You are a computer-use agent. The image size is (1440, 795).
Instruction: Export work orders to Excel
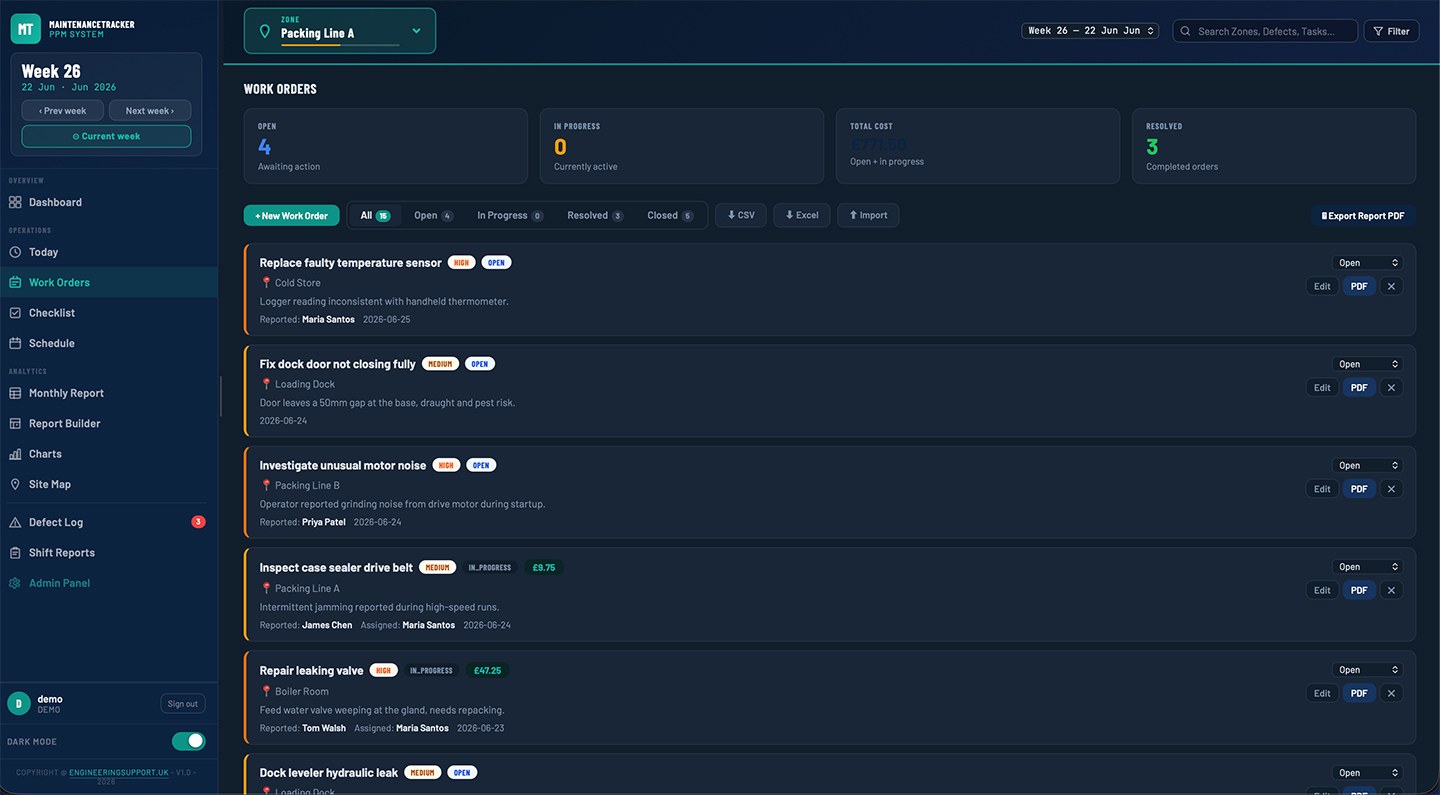[x=802, y=215]
